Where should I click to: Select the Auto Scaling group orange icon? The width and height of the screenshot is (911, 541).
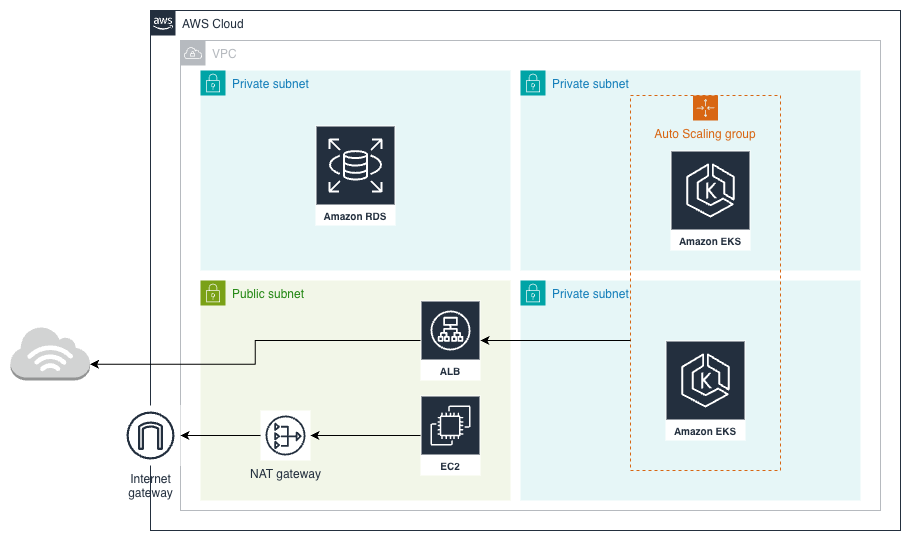tap(705, 108)
